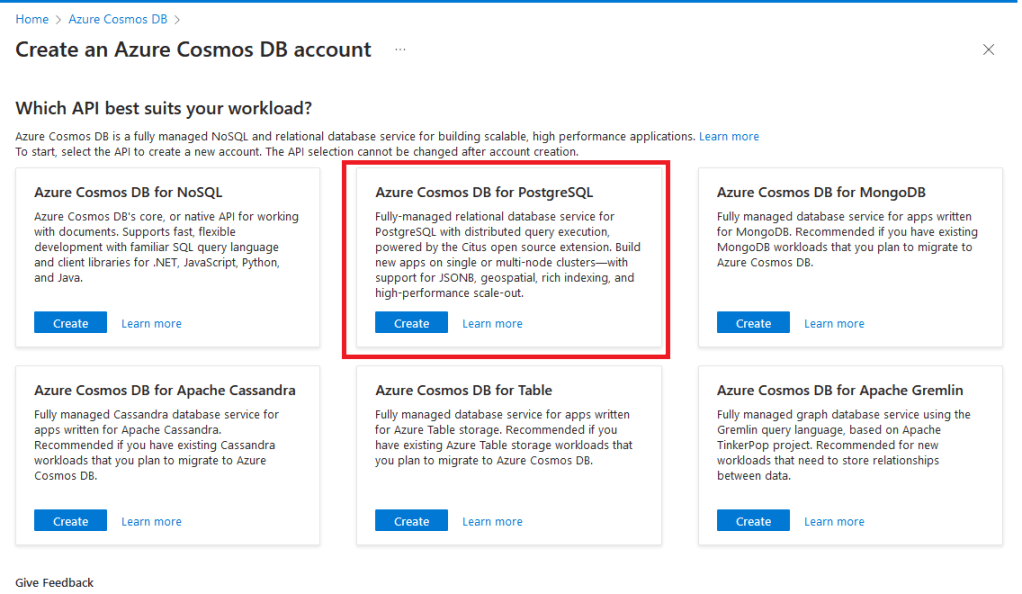Click the page title Create an Azure Cosmos DB account
Screen dimensions: 1022x594
pyautogui.click(x=194, y=50)
